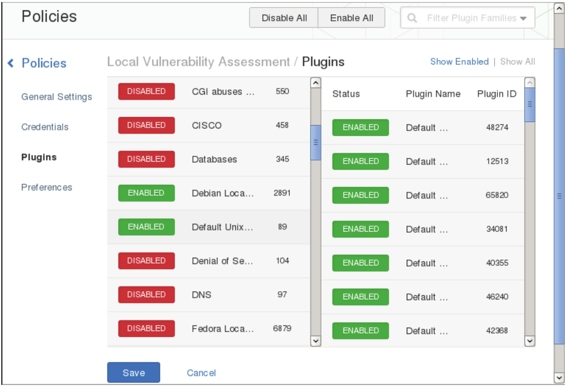The width and height of the screenshot is (566, 387).
Task: Click plugin name of ID 12513
Action: point(427,162)
